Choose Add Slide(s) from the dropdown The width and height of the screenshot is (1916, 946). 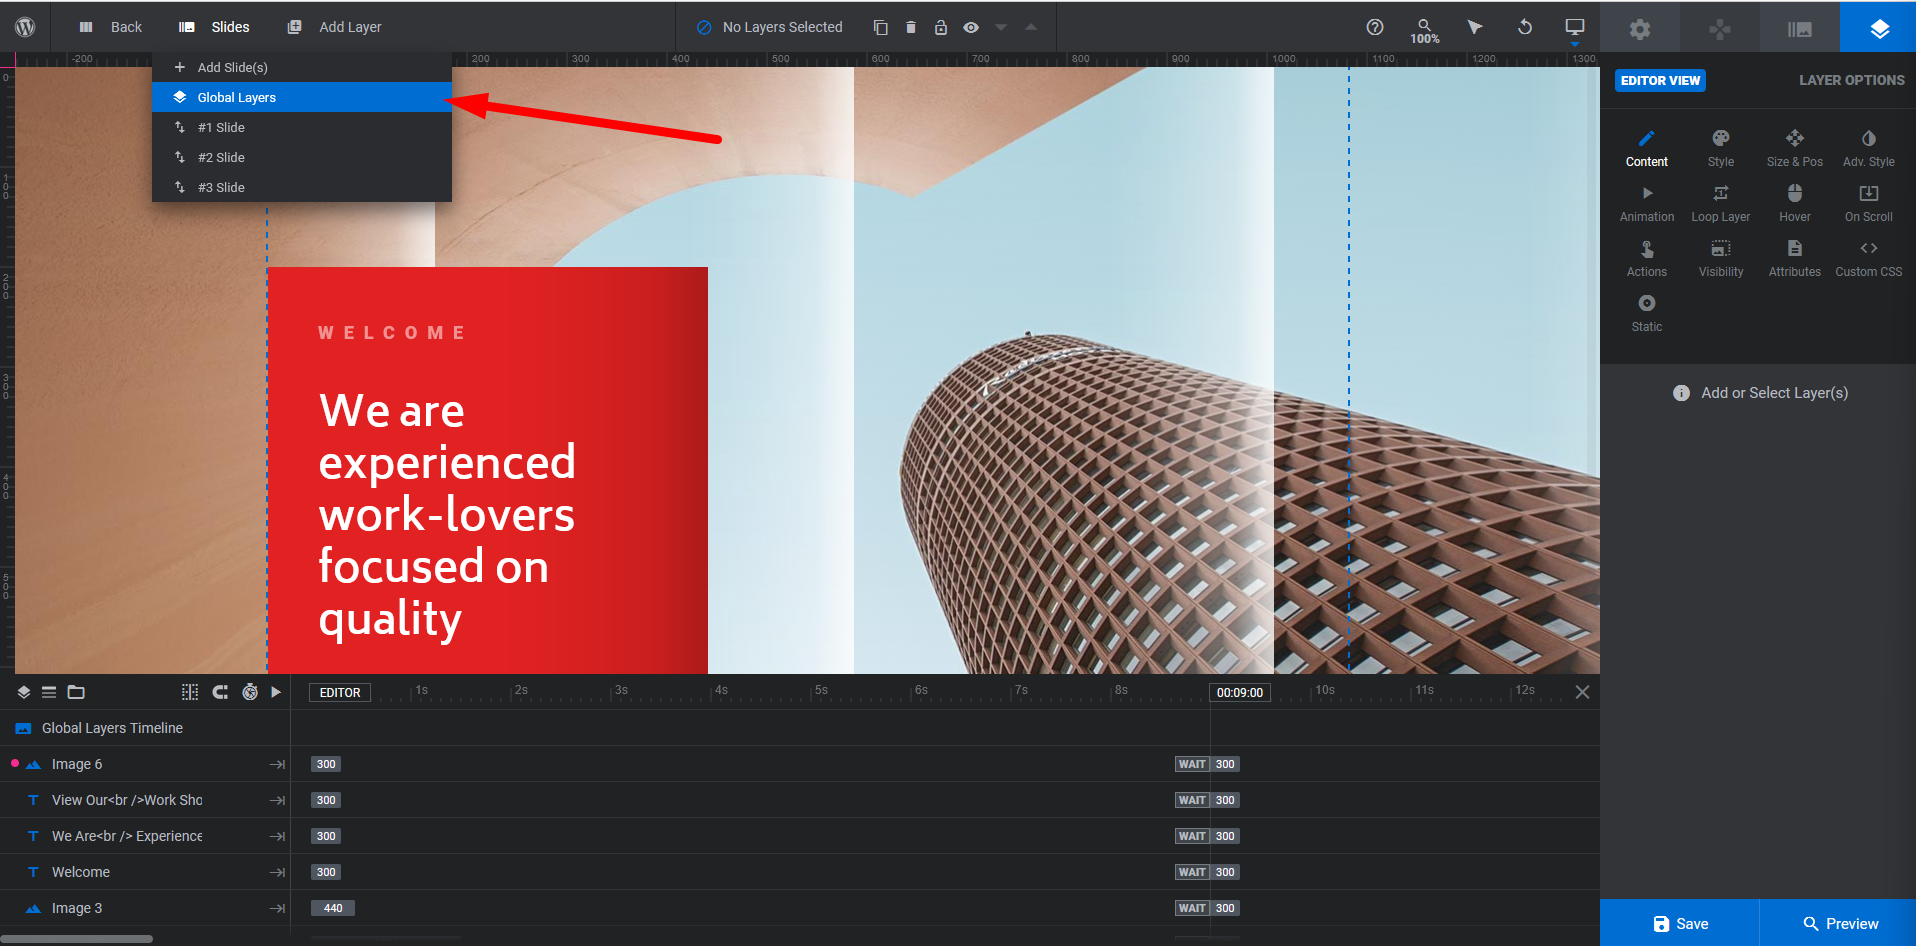coord(302,67)
